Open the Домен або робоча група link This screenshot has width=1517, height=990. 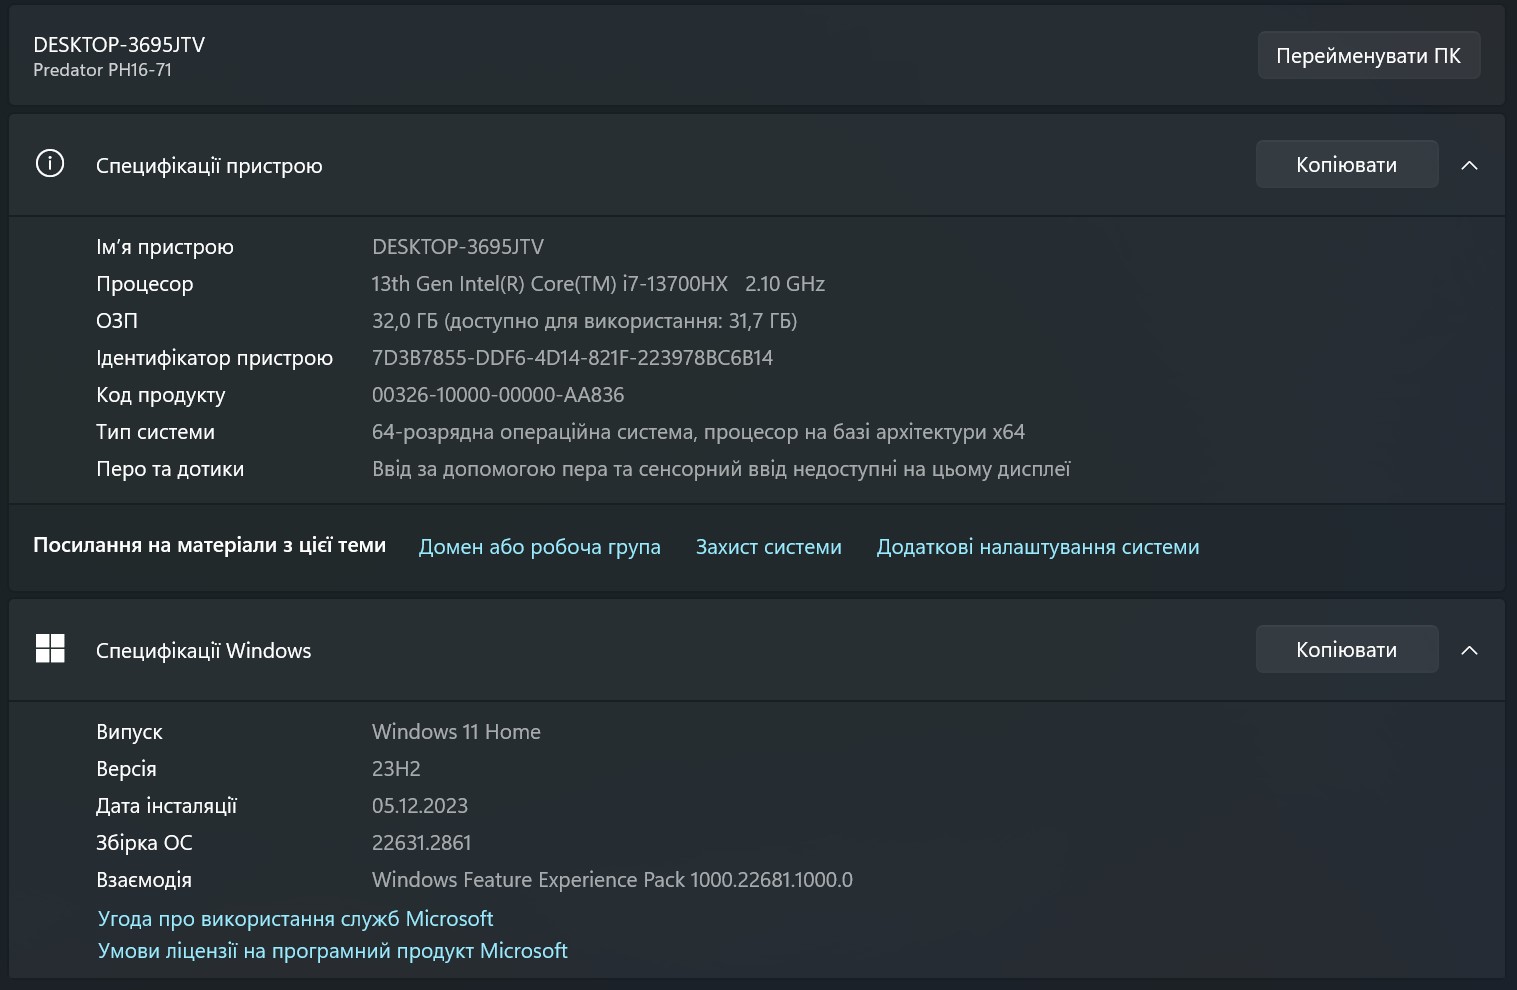[x=540, y=547]
